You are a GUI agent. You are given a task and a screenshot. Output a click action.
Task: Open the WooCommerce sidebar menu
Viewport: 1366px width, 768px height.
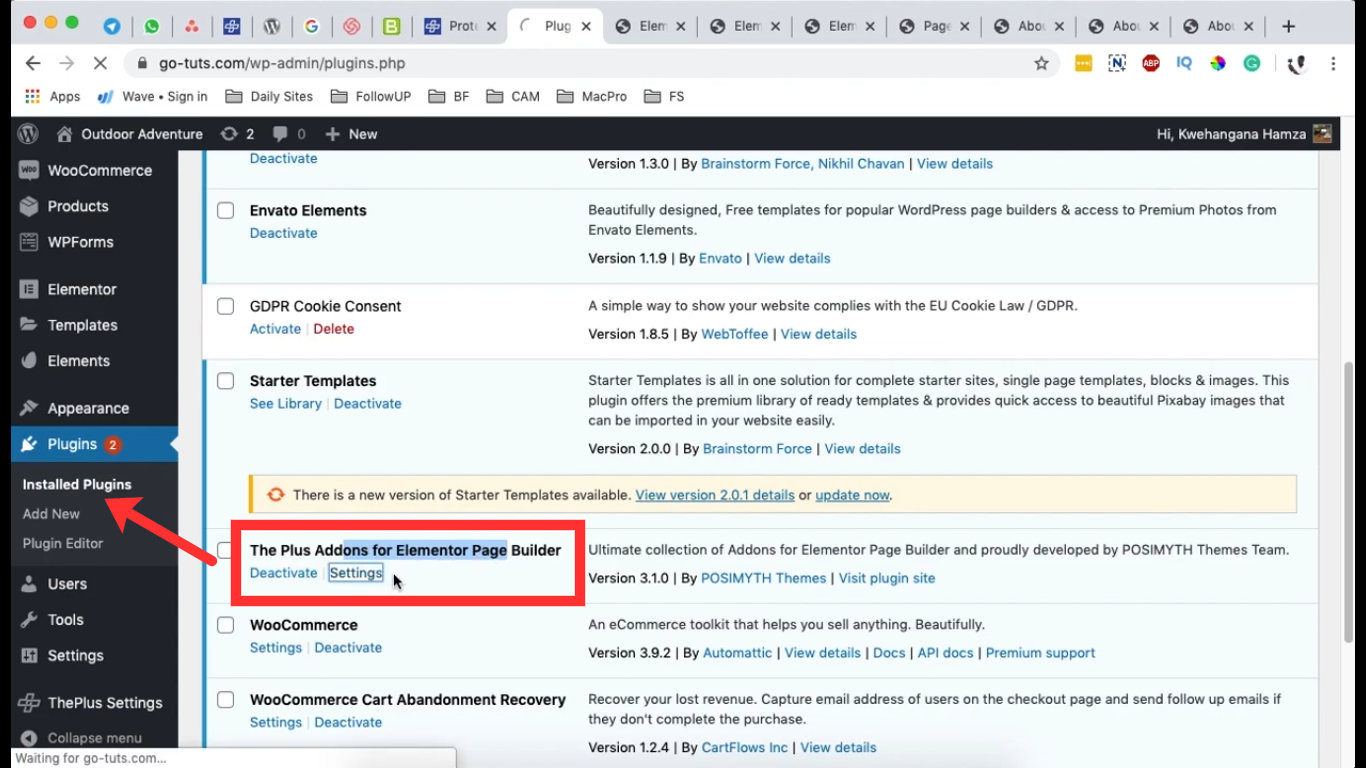95,170
